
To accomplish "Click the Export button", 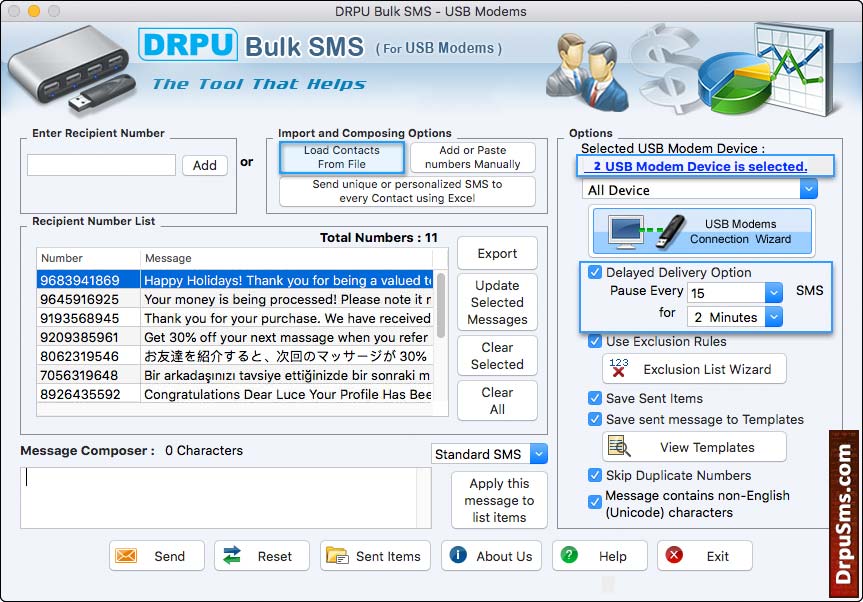I will tap(497, 254).
